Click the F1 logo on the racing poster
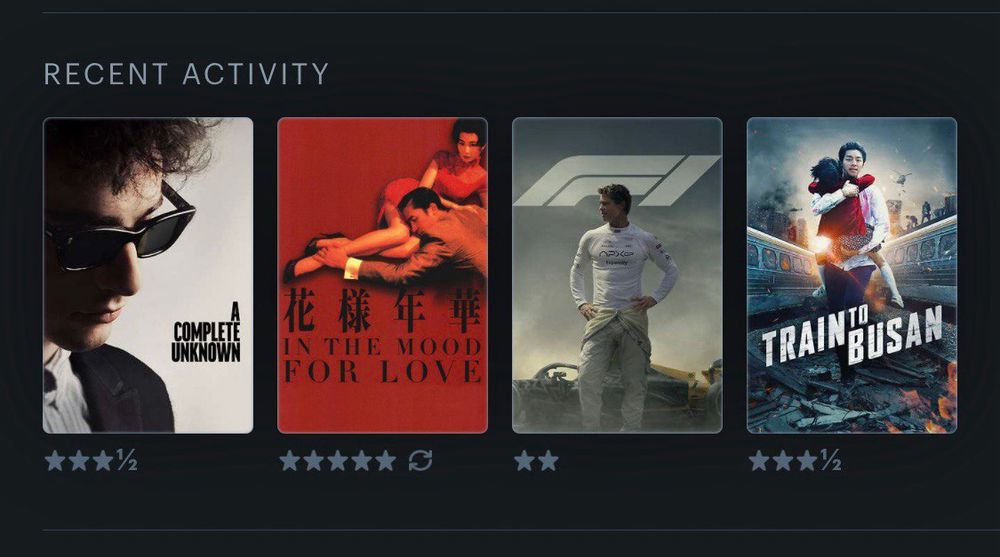This screenshot has height=557, width=1000. coord(617,181)
